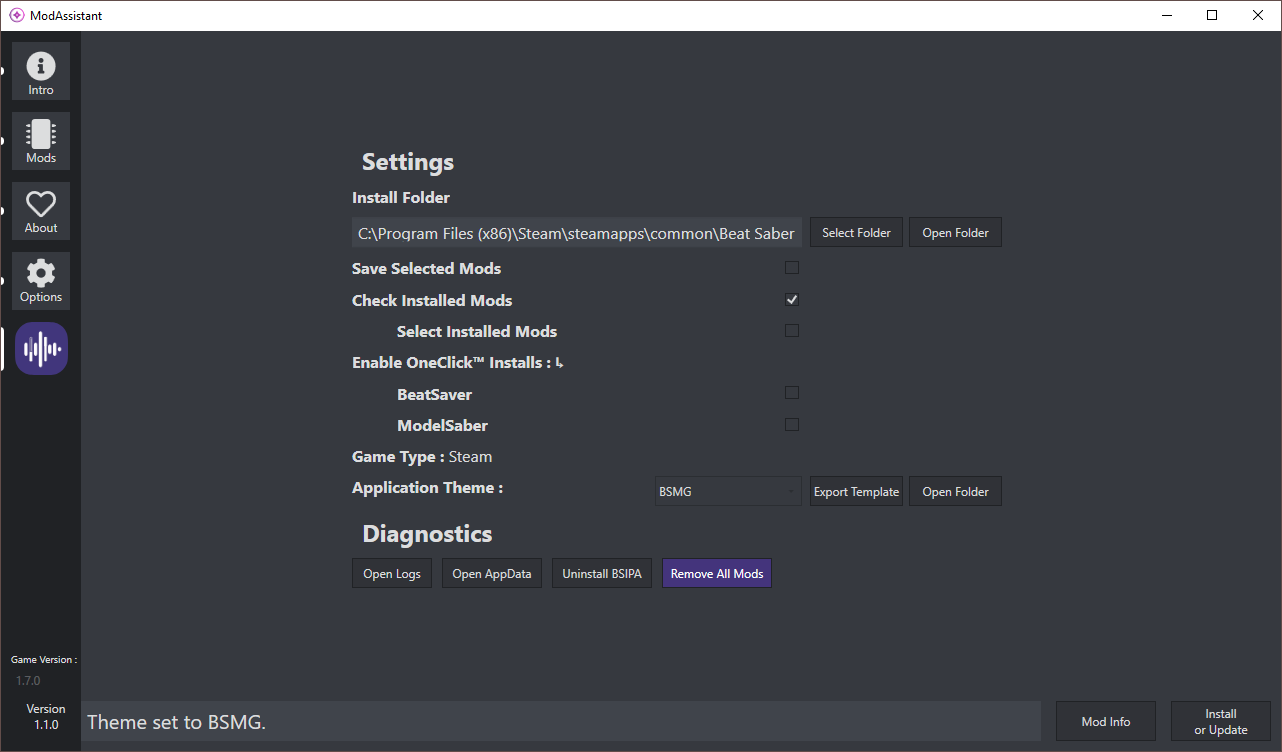
Task: Click the ModAssistant title bar logo
Action: pos(16,15)
